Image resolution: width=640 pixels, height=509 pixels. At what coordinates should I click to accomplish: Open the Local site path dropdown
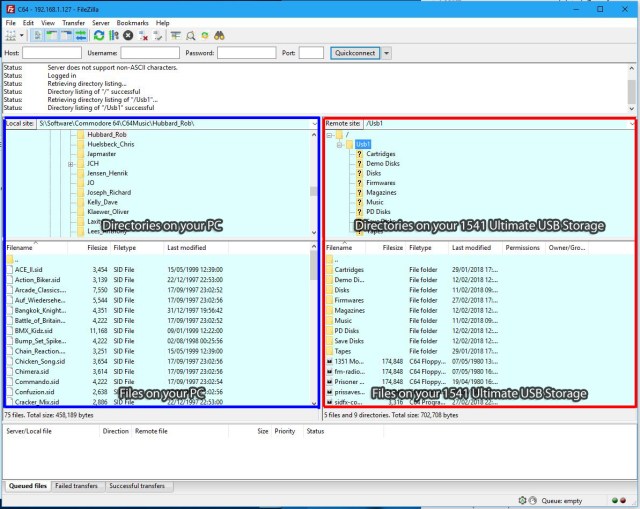tap(314, 124)
